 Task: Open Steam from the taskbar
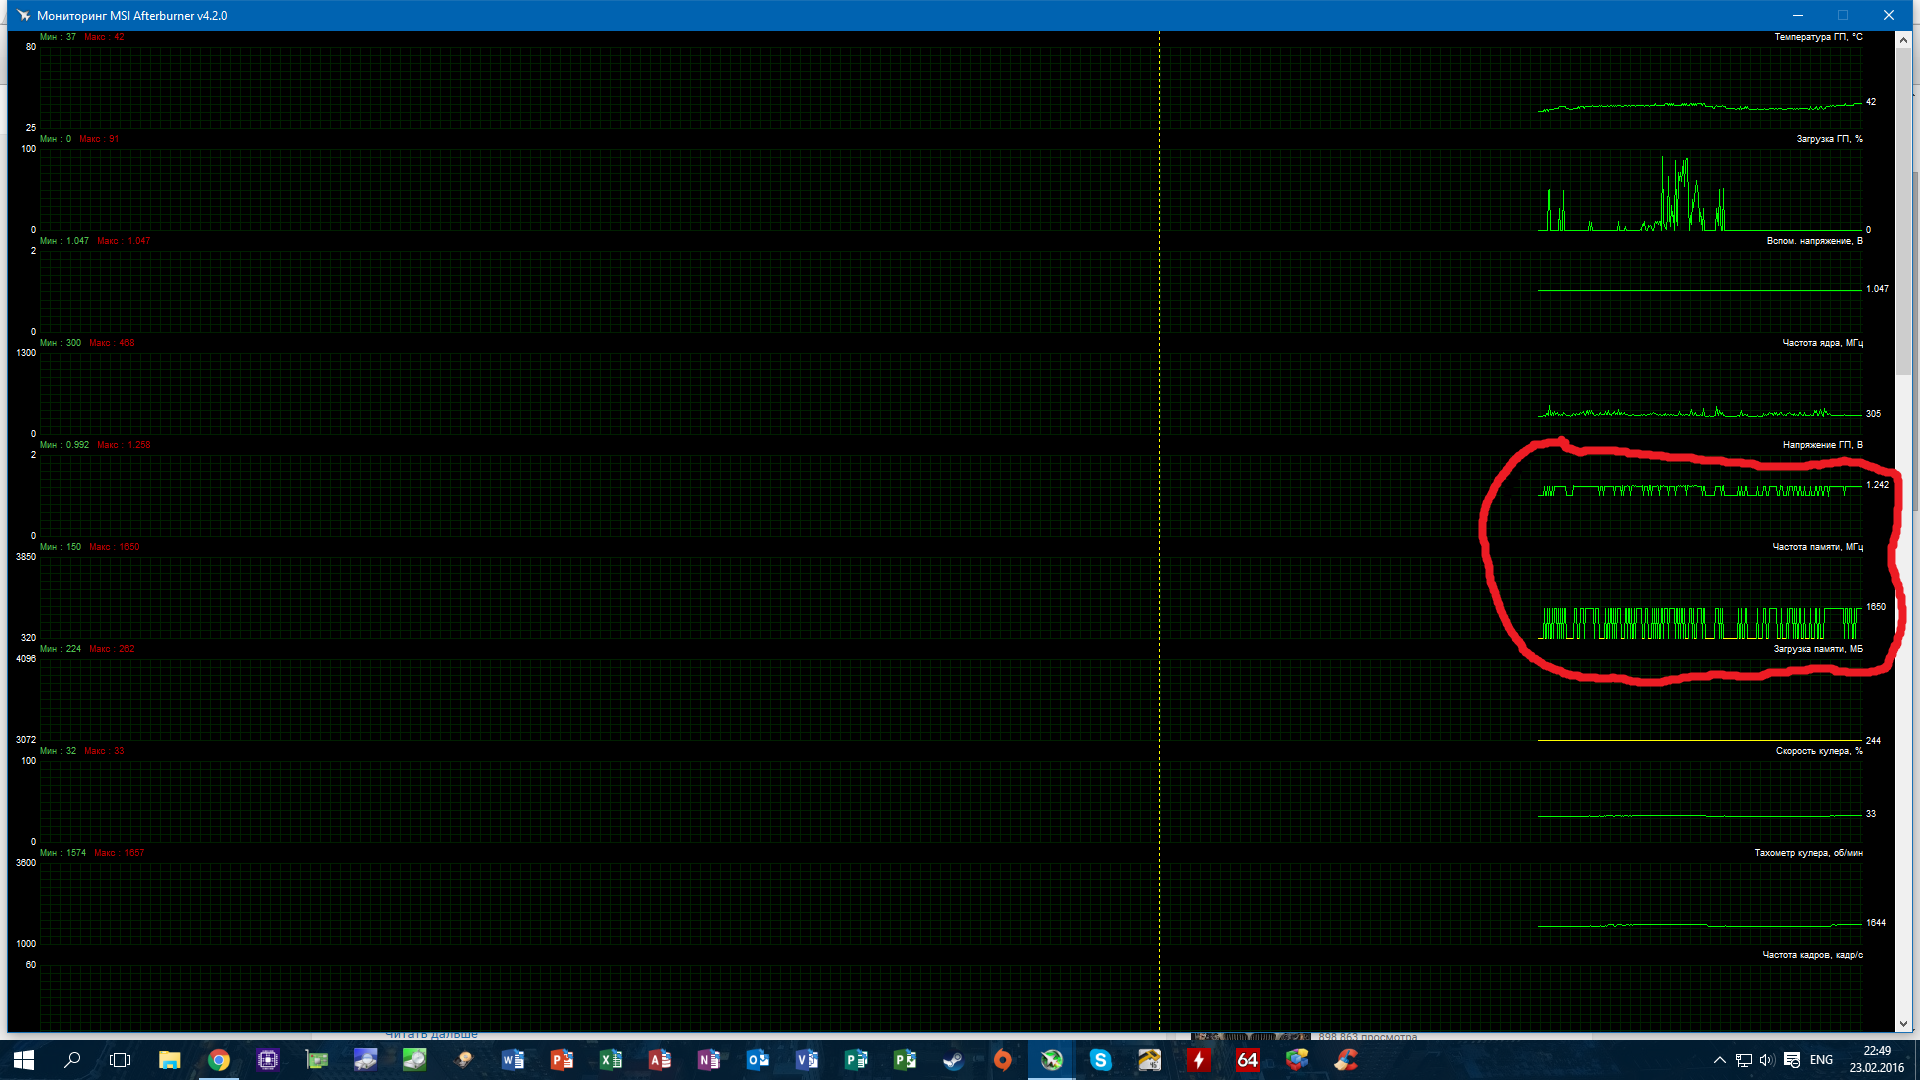click(x=953, y=1060)
